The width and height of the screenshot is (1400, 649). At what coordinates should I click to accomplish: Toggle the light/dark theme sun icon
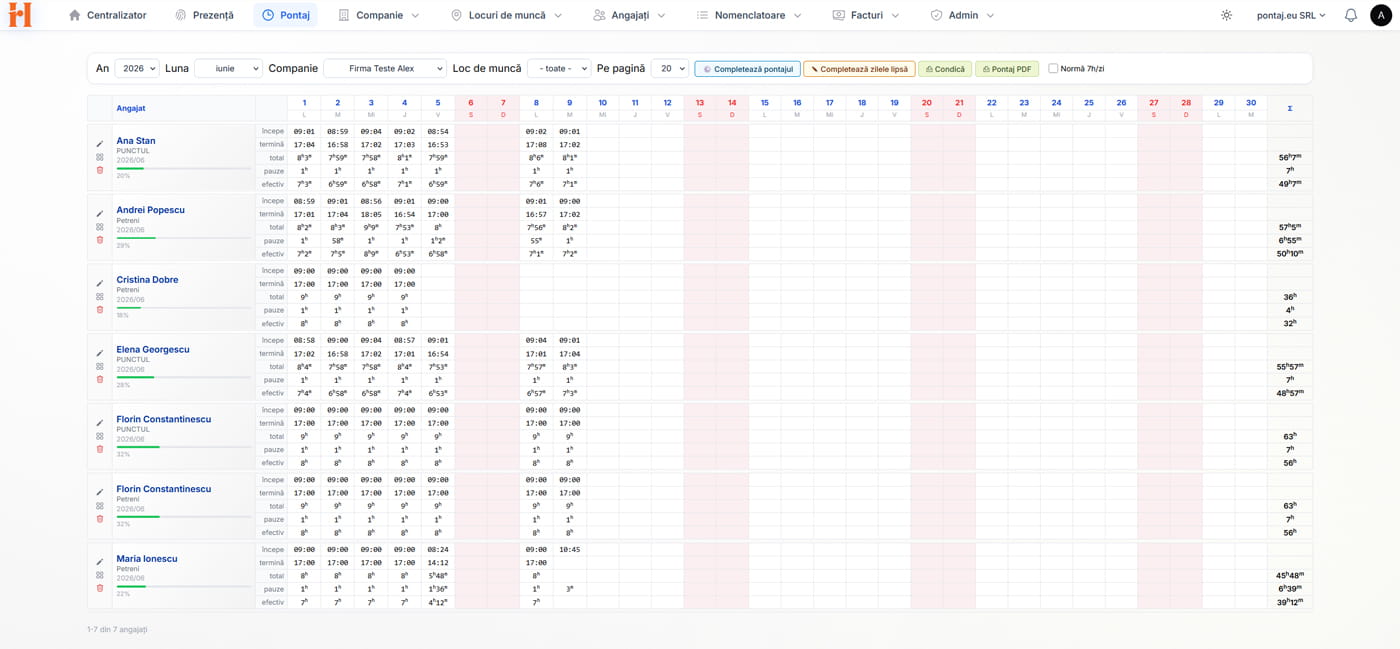(1227, 15)
